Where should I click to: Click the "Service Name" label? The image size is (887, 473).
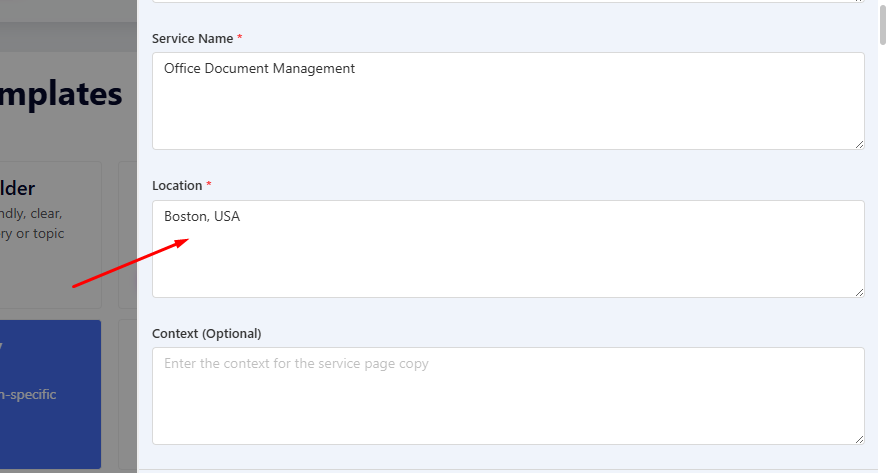click(192, 38)
